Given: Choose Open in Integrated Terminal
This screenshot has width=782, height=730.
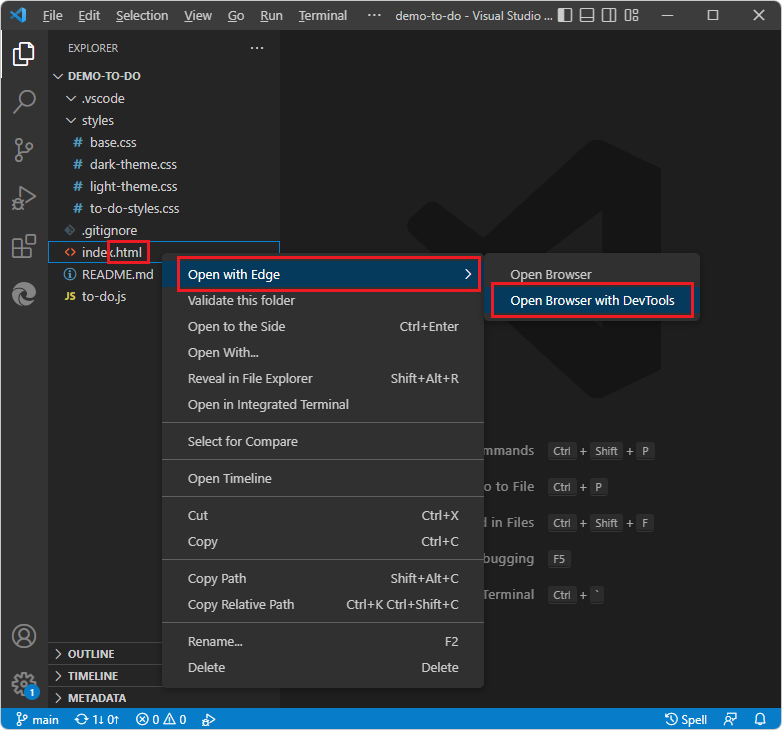Looking at the screenshot, I should [323, 404].
